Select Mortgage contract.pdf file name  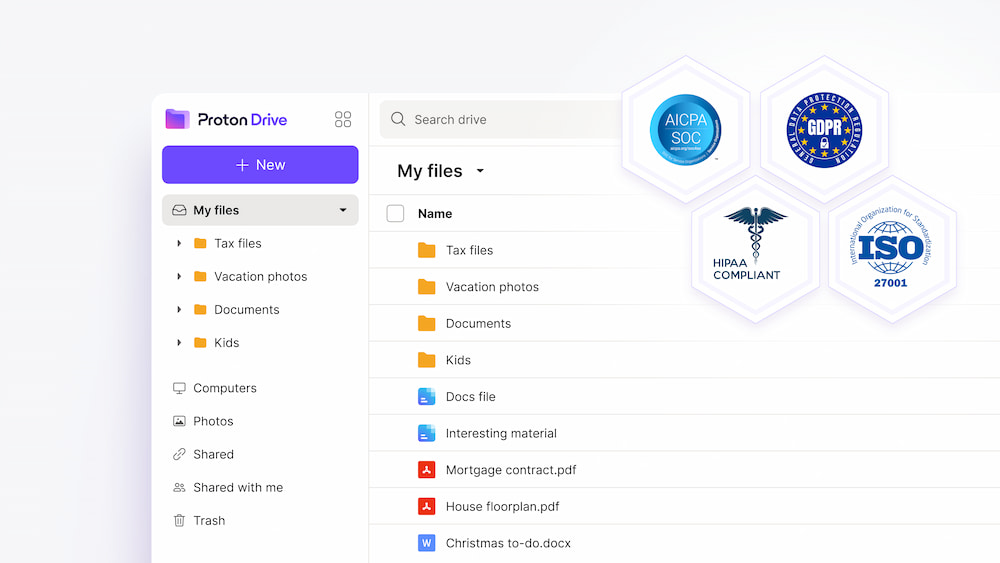[511, 470]
